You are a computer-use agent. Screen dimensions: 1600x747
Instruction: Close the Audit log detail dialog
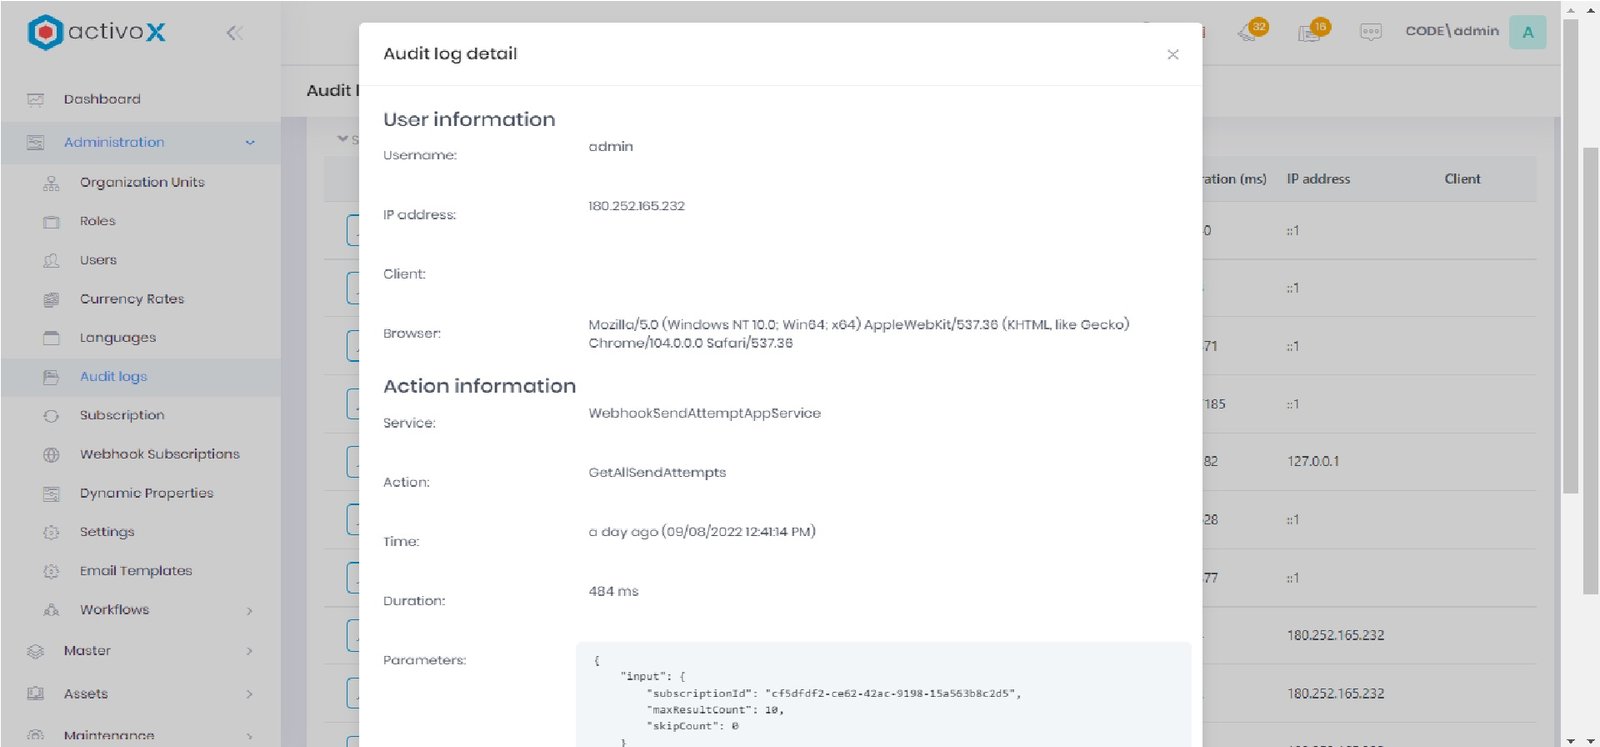pyautogui.click(x=1173, y=54)
